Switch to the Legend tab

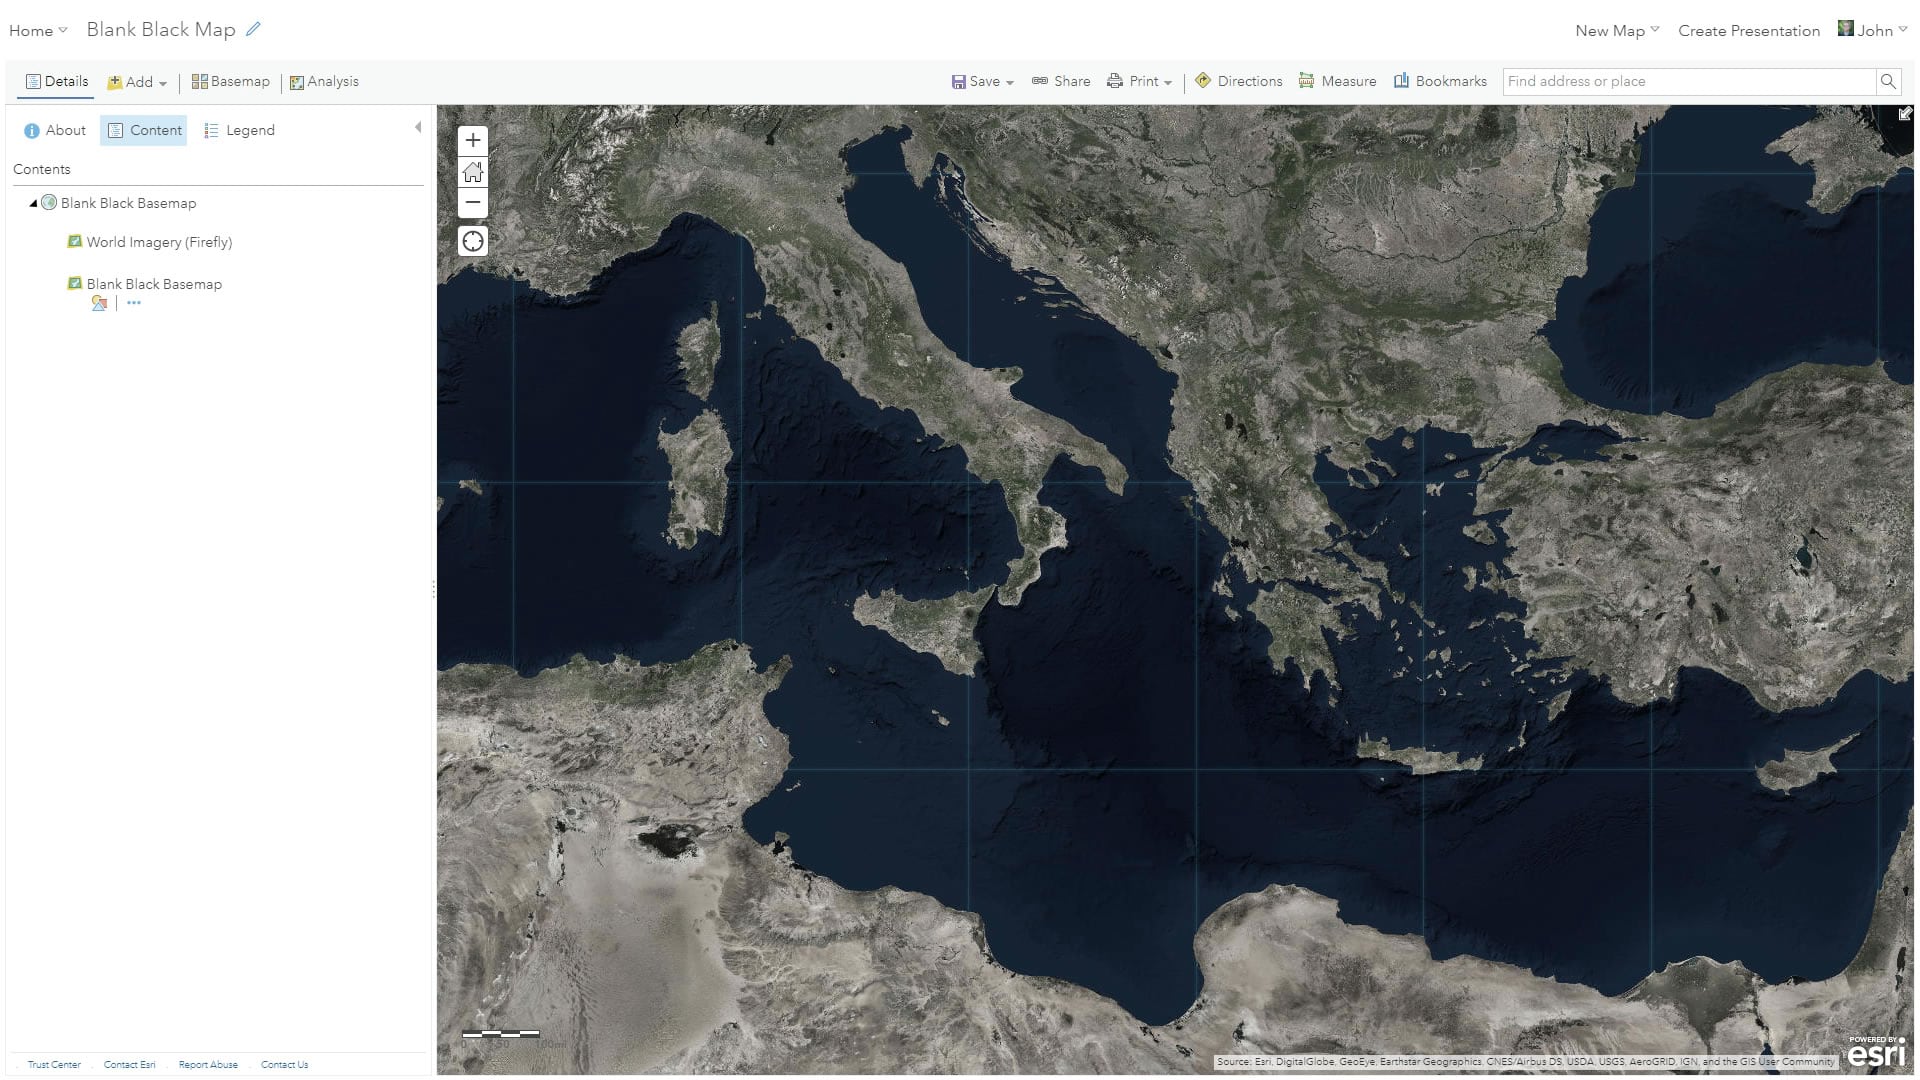[239, 130]
